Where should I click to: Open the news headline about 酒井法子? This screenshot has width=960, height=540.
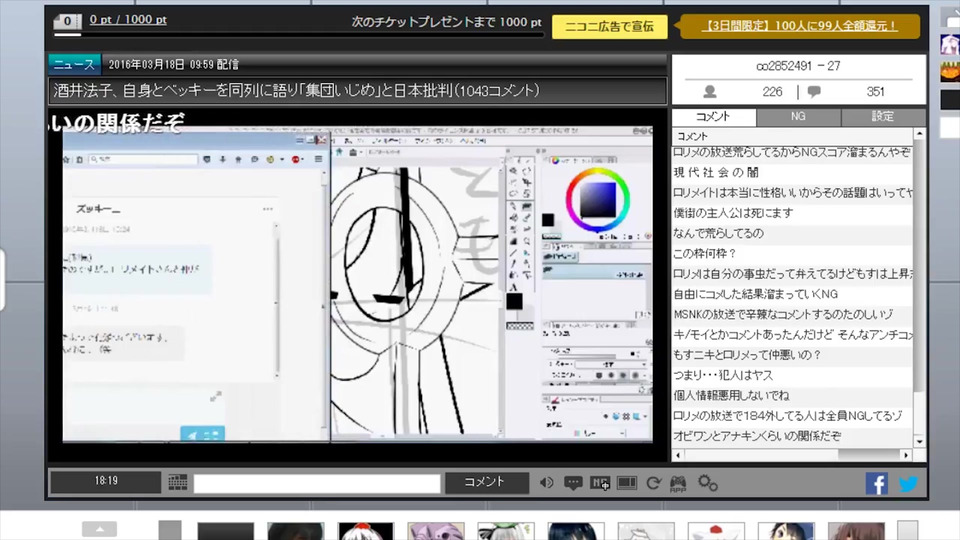(296, 91)
